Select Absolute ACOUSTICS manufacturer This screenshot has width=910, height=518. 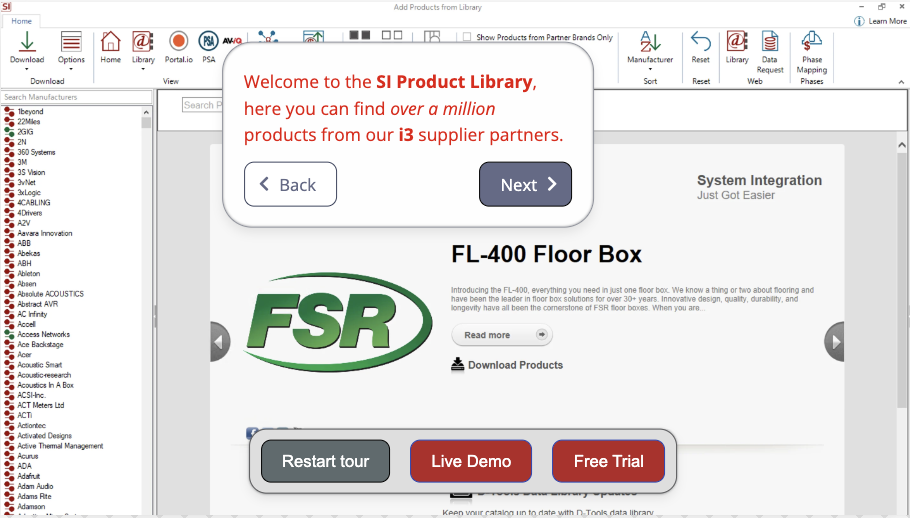50,294
